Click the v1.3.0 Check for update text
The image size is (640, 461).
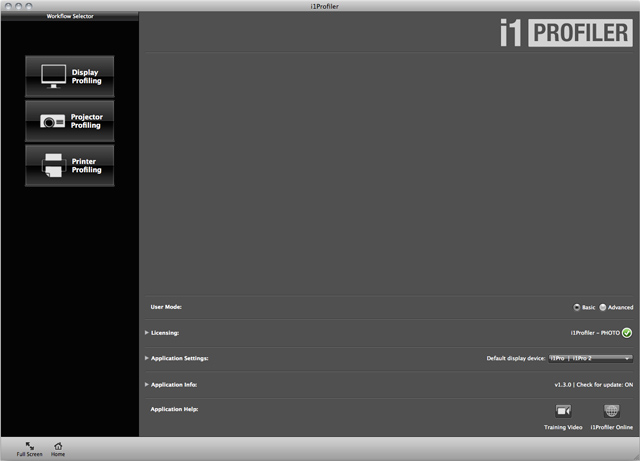tap(593, 385)
